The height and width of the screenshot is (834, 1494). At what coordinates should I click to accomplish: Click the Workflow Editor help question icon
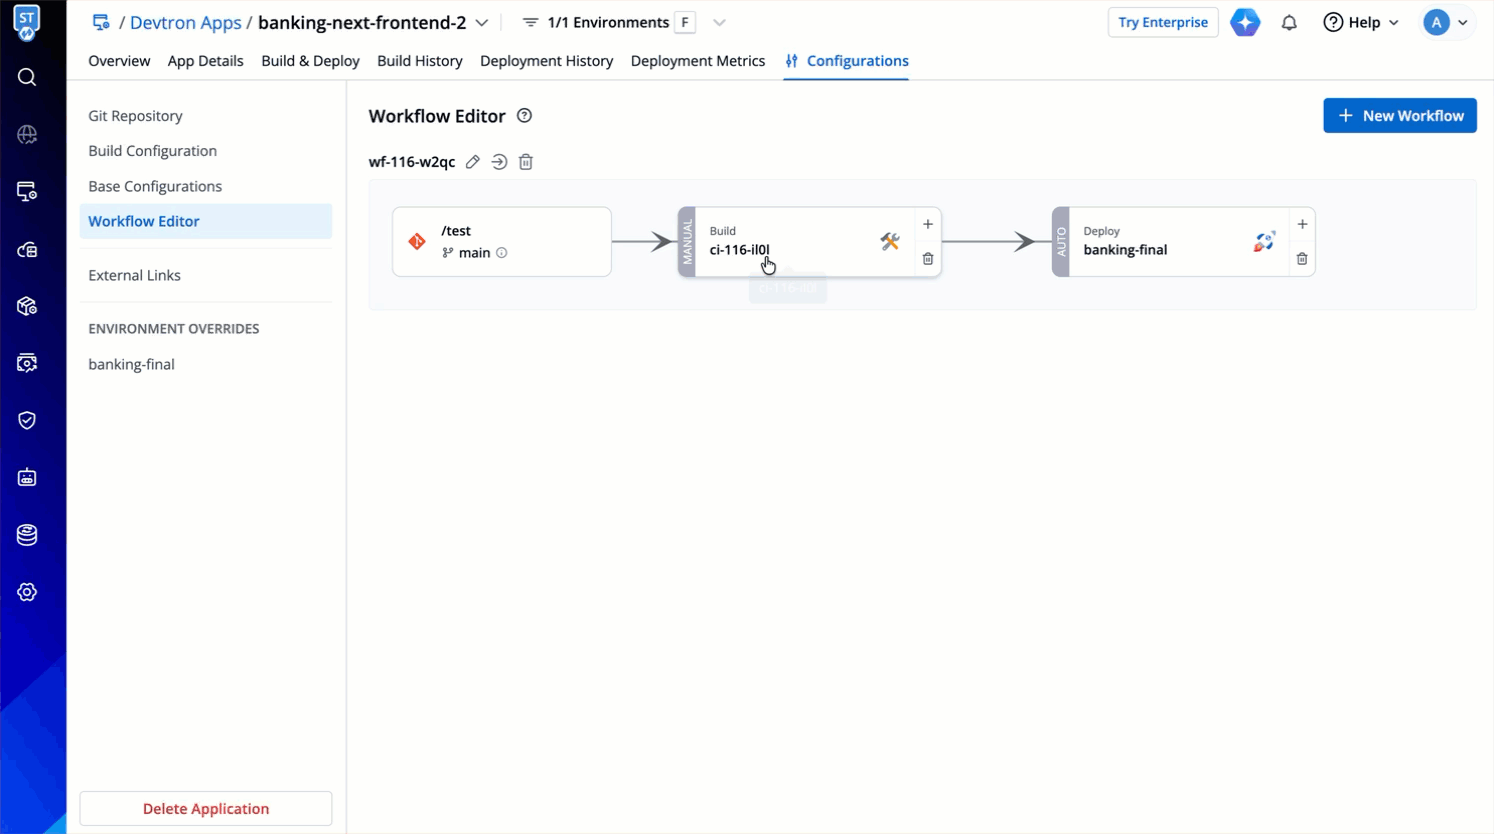tap(524, 116)
